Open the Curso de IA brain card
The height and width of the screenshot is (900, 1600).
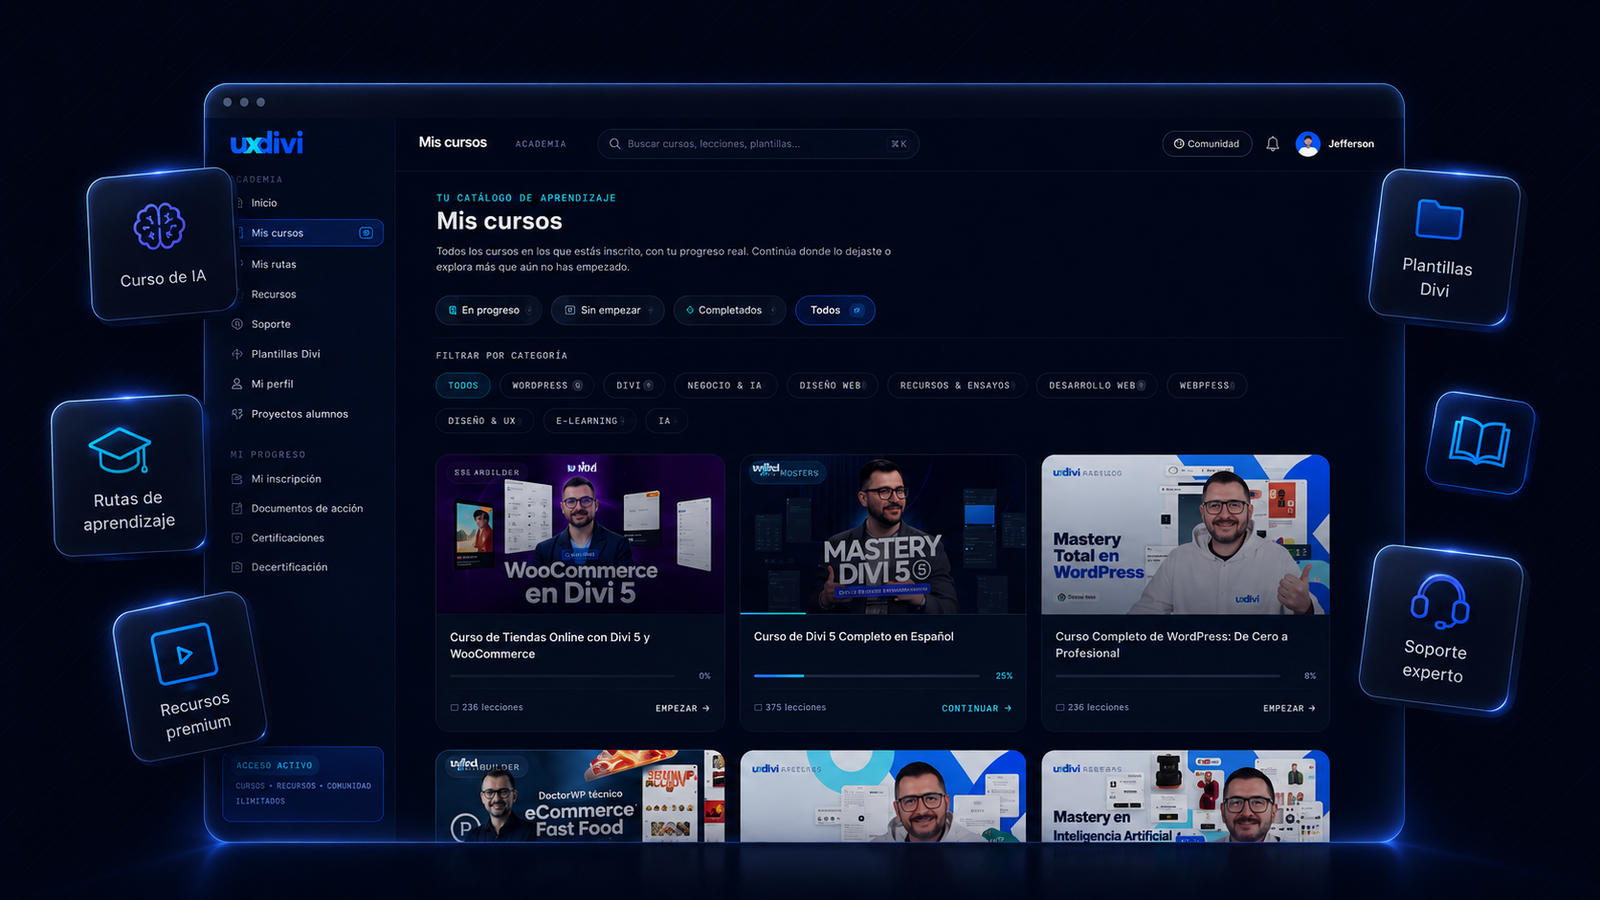pyautogui.click(x=162, y=245)
